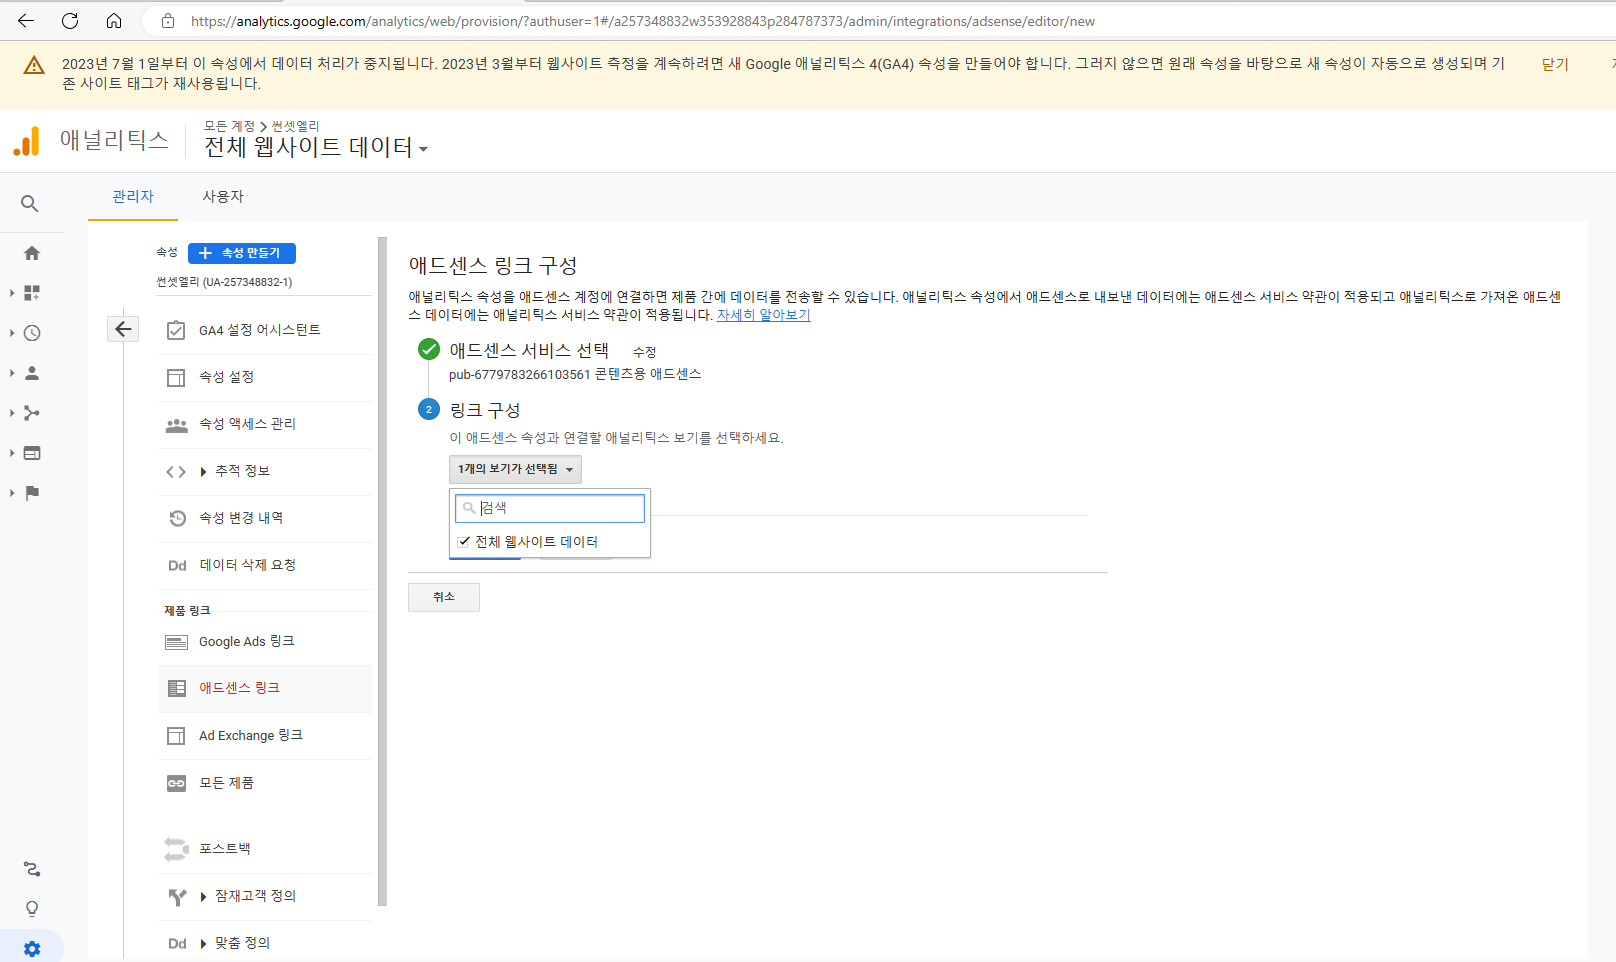Click the 모든 제품 link icon
Viewport: 1616px width, 962px height.
176,783
